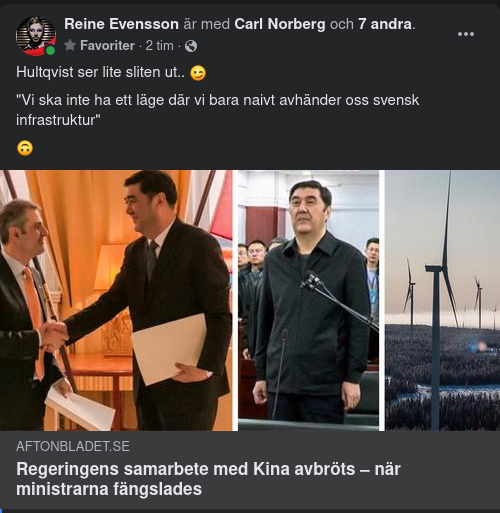Click Reine Evensson's profile picture

click(x=36, y=36)
